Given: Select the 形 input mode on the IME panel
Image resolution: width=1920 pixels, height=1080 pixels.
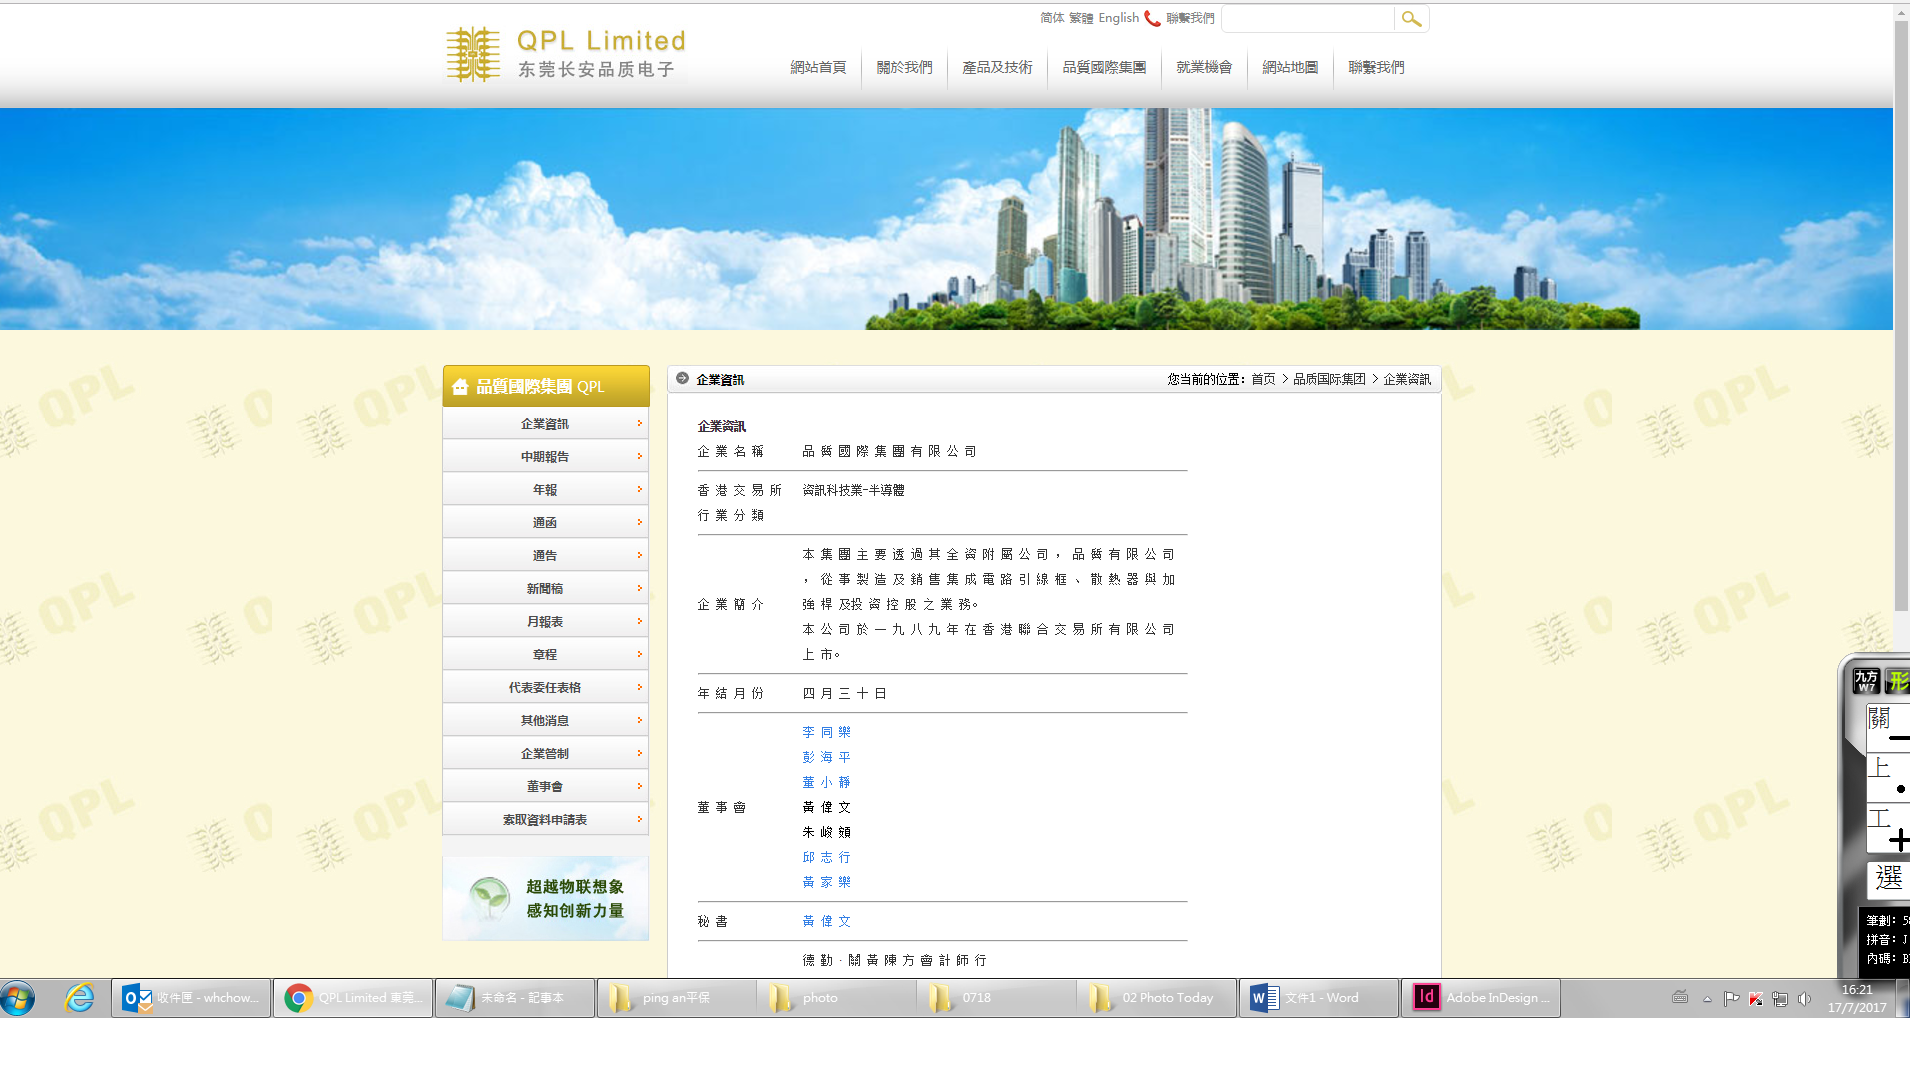Looking at the screenshot, I should (x=1901, y=681).
